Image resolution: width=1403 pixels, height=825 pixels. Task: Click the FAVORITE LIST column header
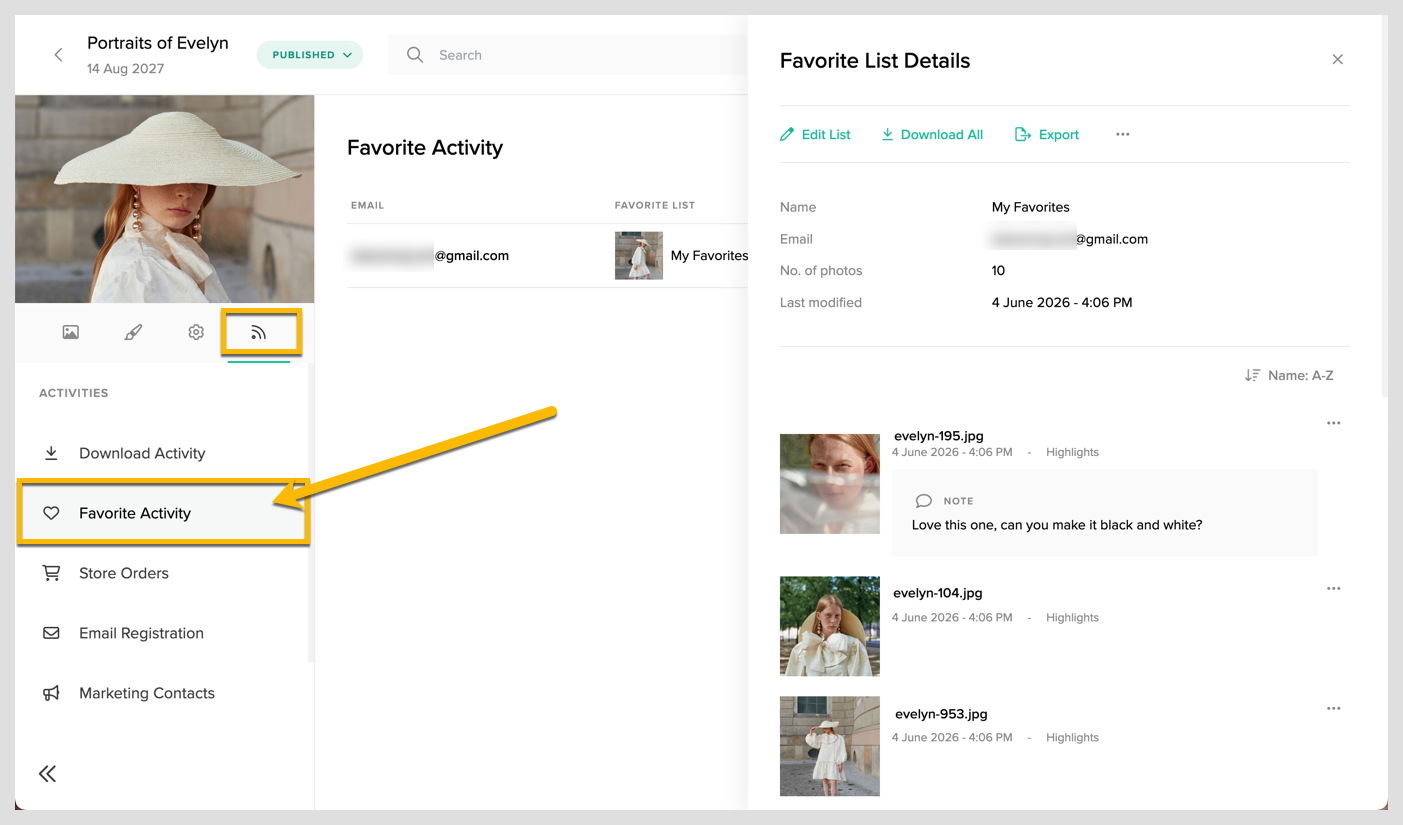[655, 205]
